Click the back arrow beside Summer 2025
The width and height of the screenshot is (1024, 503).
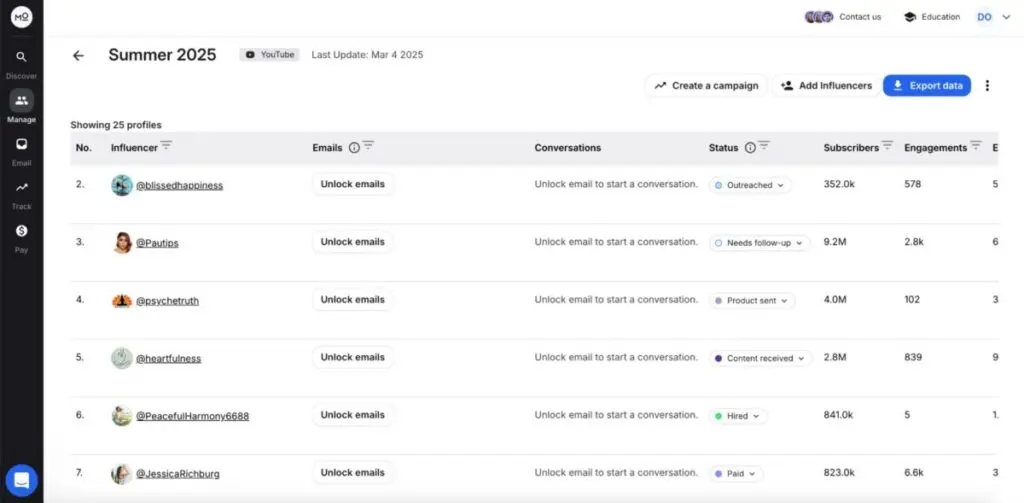coord(78,56)
